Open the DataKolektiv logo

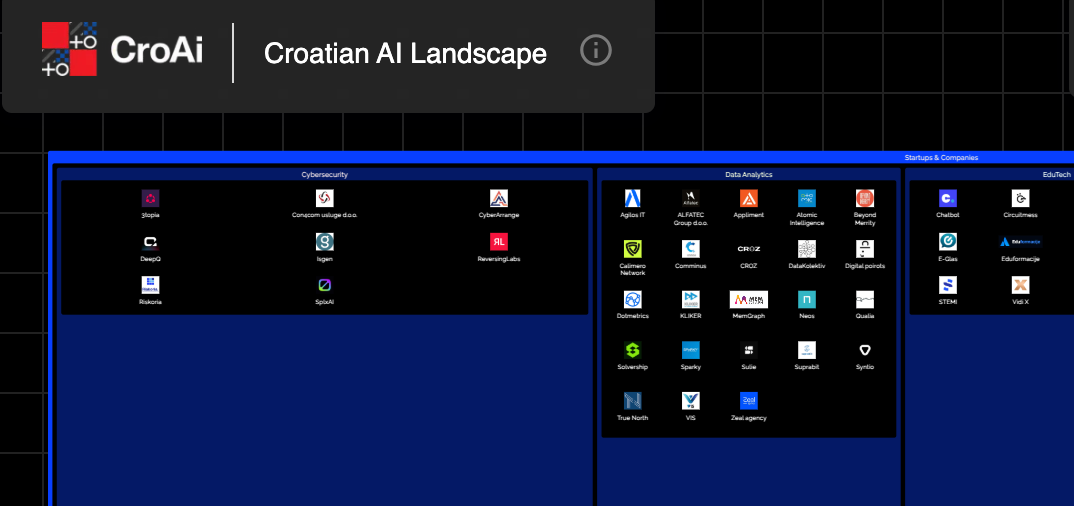(807, 249)
